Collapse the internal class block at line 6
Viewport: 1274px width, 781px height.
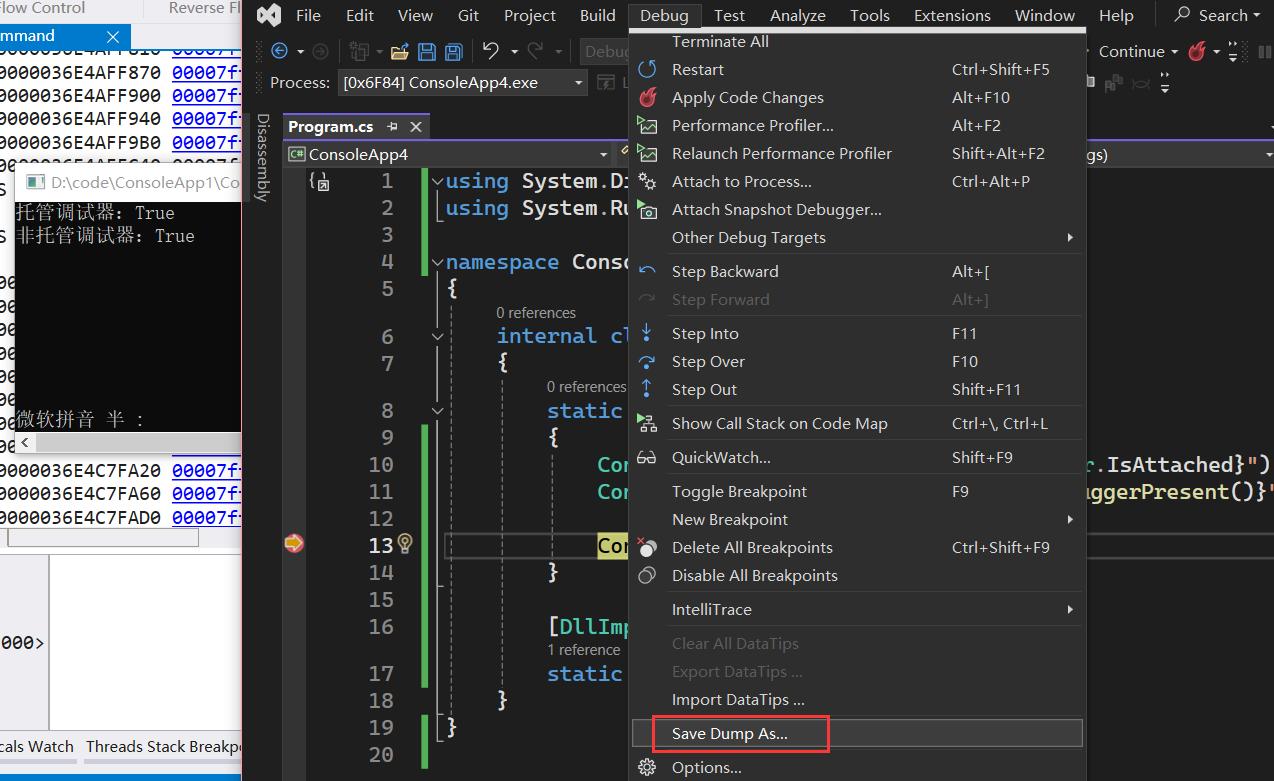pyautogui.click(x=437, y=336)
